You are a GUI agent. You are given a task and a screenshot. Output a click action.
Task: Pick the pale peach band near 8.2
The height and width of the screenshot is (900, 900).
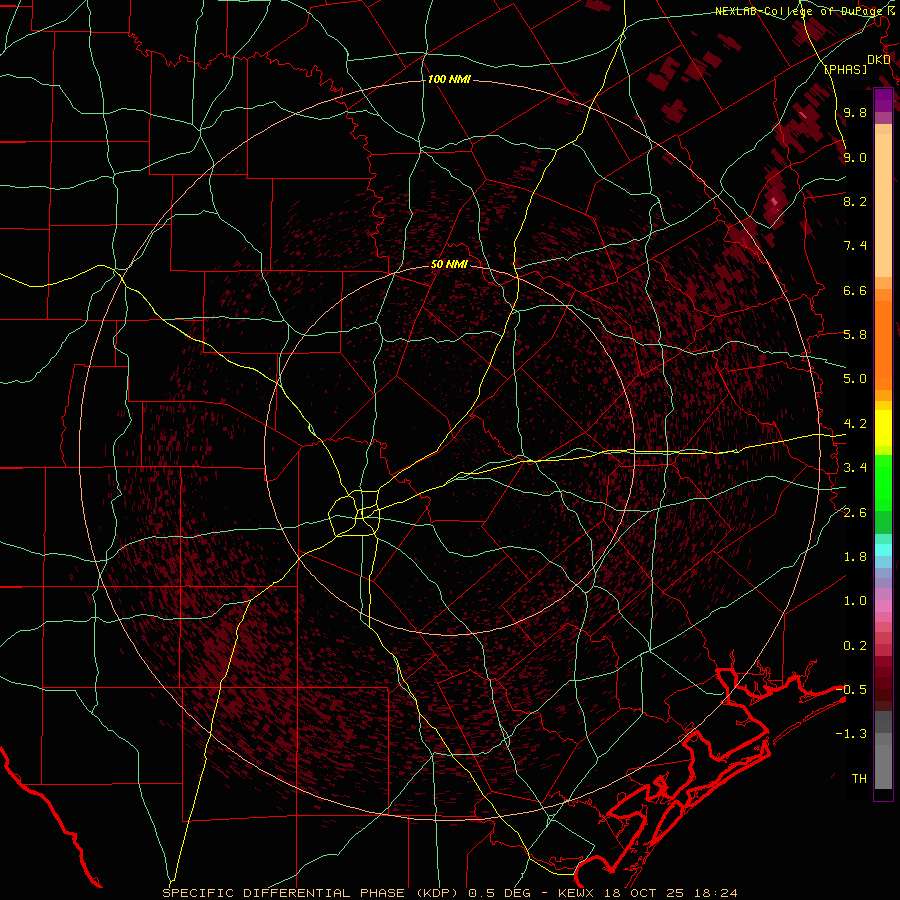883,205
